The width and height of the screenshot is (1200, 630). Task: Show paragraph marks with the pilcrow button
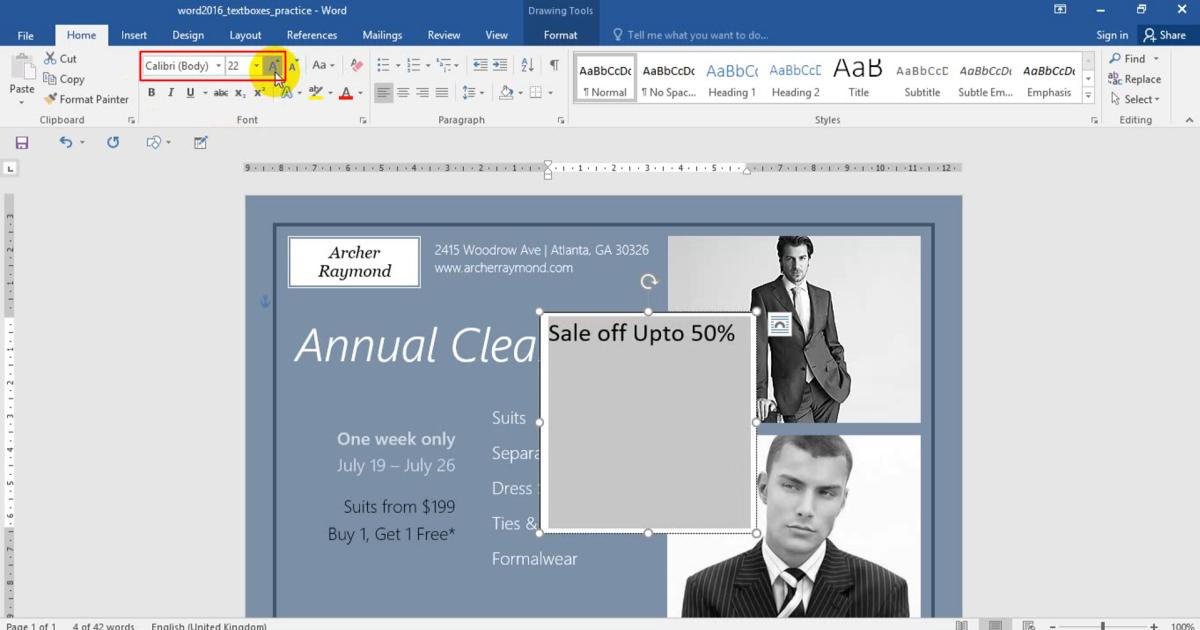pyautogui.click(x=554, y=66)
